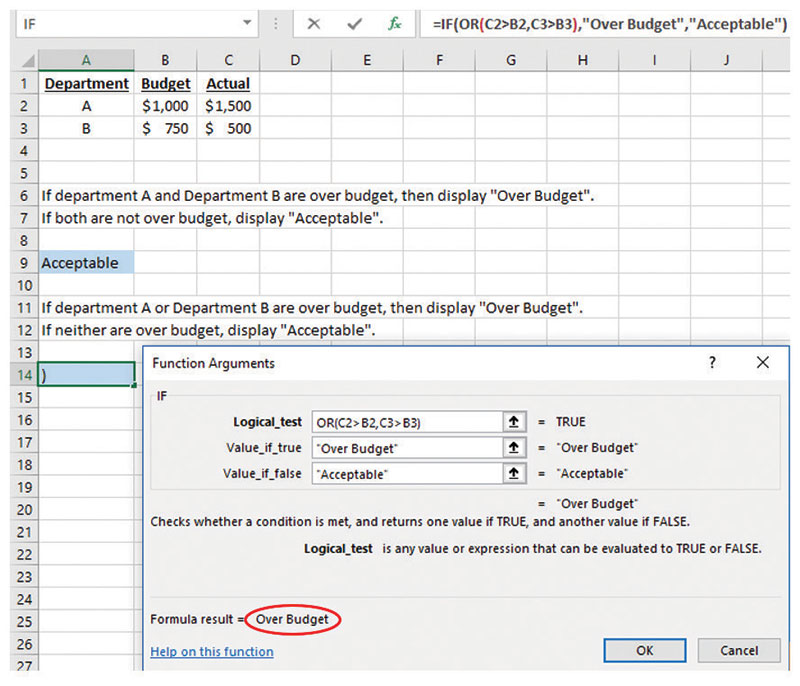Click the dialog Help question mark
This screenshot has width=800, height=686.
click(712, 363)
